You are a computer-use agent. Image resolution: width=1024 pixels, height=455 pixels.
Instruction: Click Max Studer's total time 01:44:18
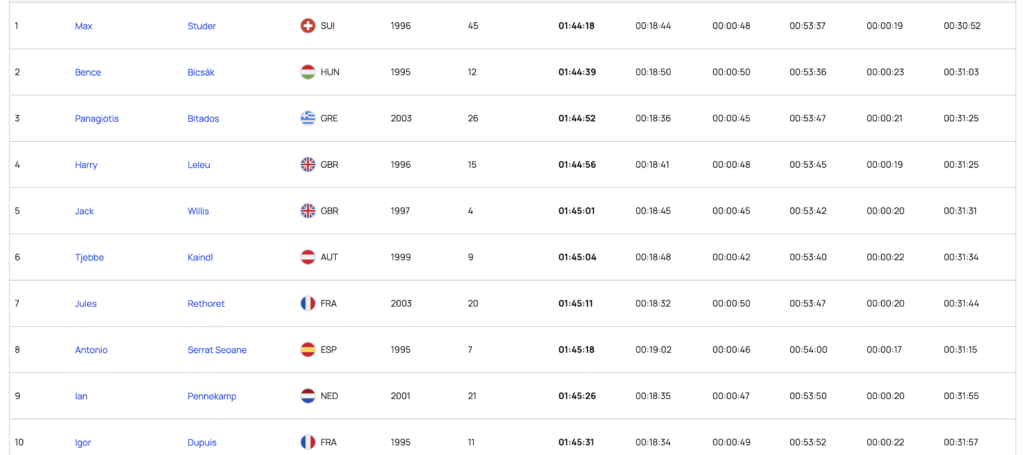pyautogui.click(x=576, y=26)
